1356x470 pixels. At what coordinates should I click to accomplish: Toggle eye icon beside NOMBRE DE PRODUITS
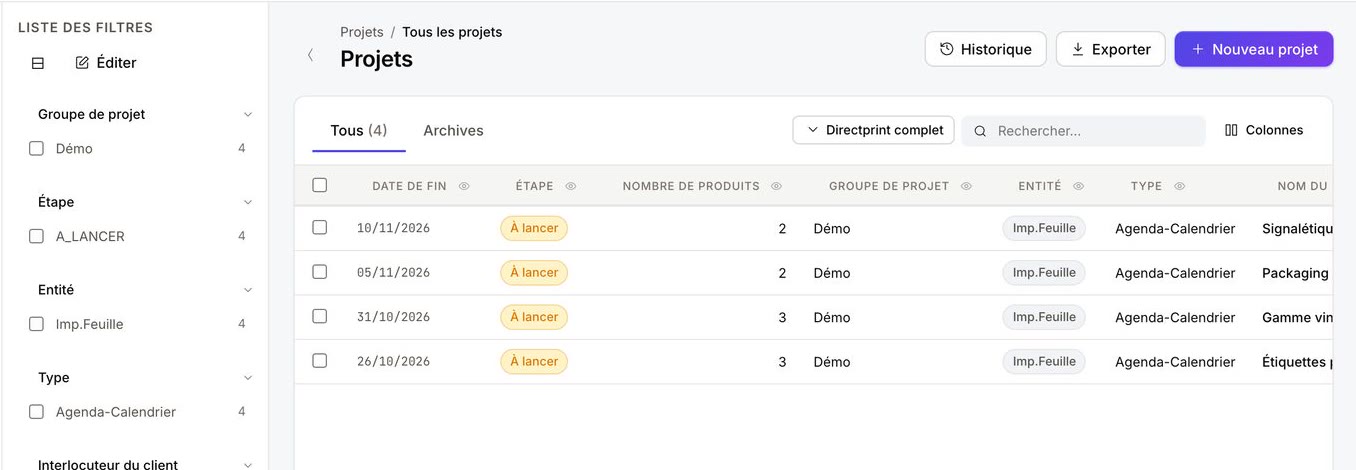point(777,186)
